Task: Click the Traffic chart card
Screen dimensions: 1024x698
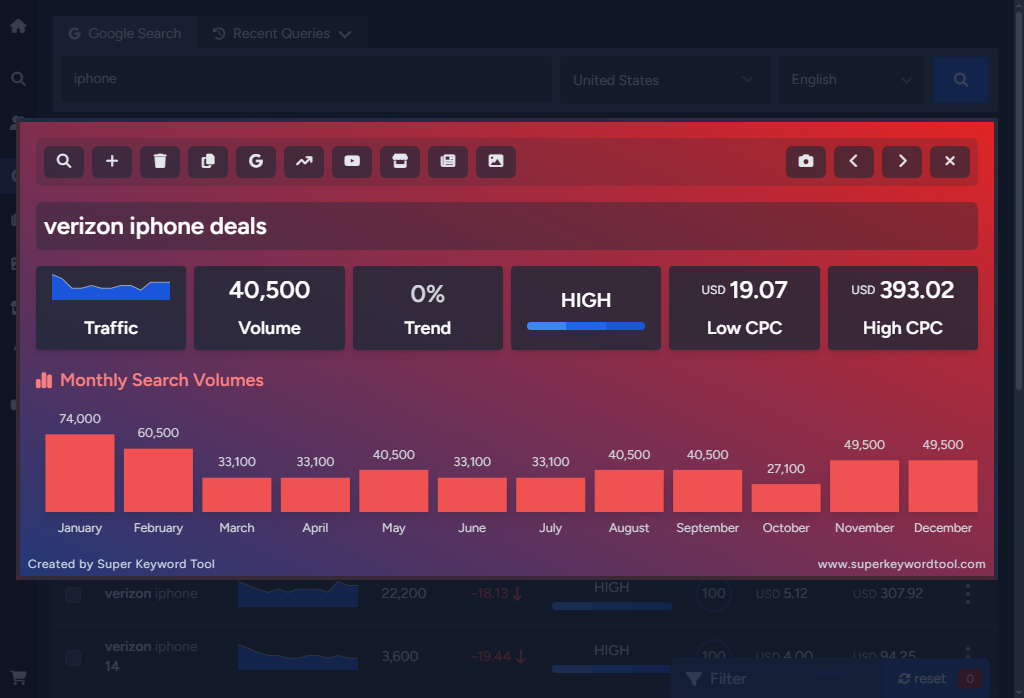Action: [111, 308]
